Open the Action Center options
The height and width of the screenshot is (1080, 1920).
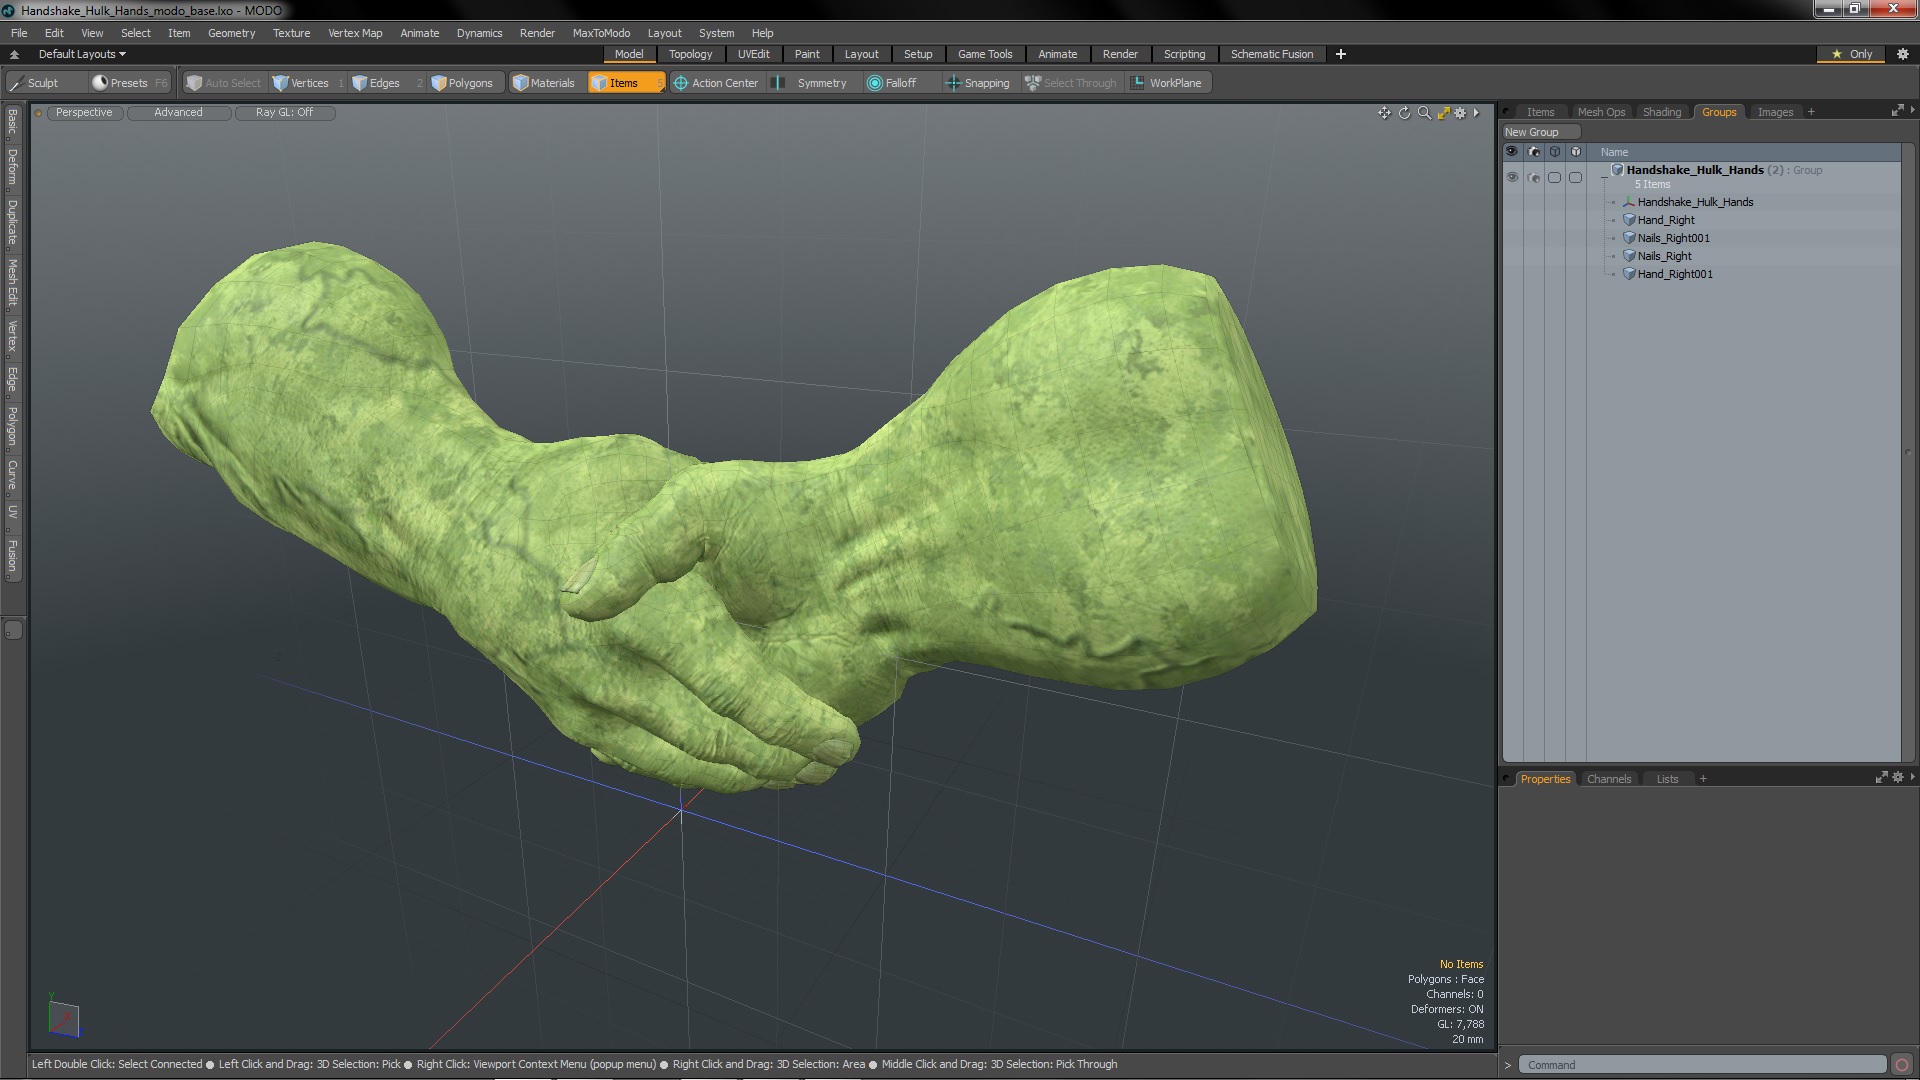point(716,83)
